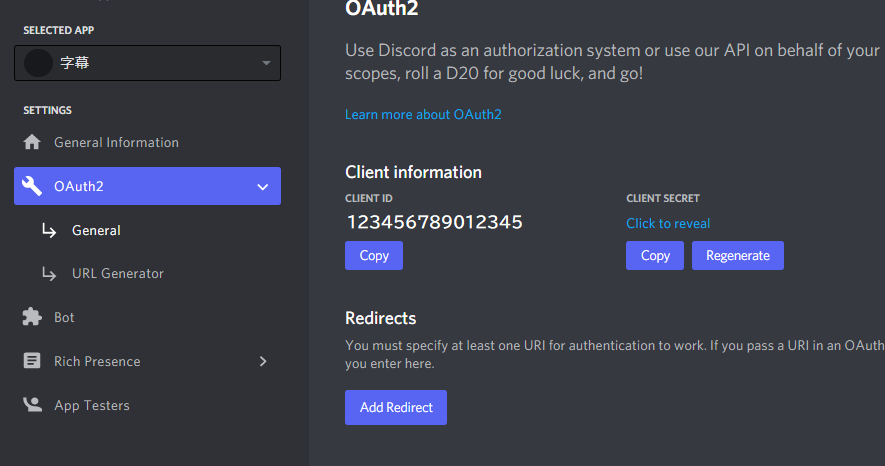Click the Client information heading
This screenshot has height=466, width=885.
tap(413, 172)
